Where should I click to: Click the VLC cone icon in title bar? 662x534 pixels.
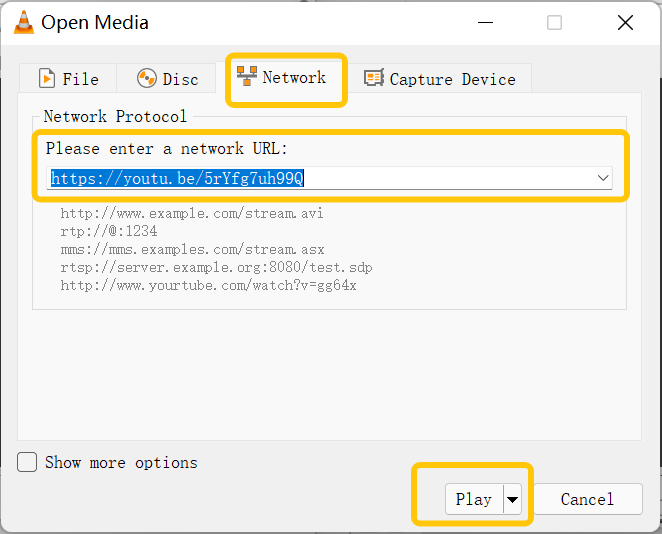point(24,22)
